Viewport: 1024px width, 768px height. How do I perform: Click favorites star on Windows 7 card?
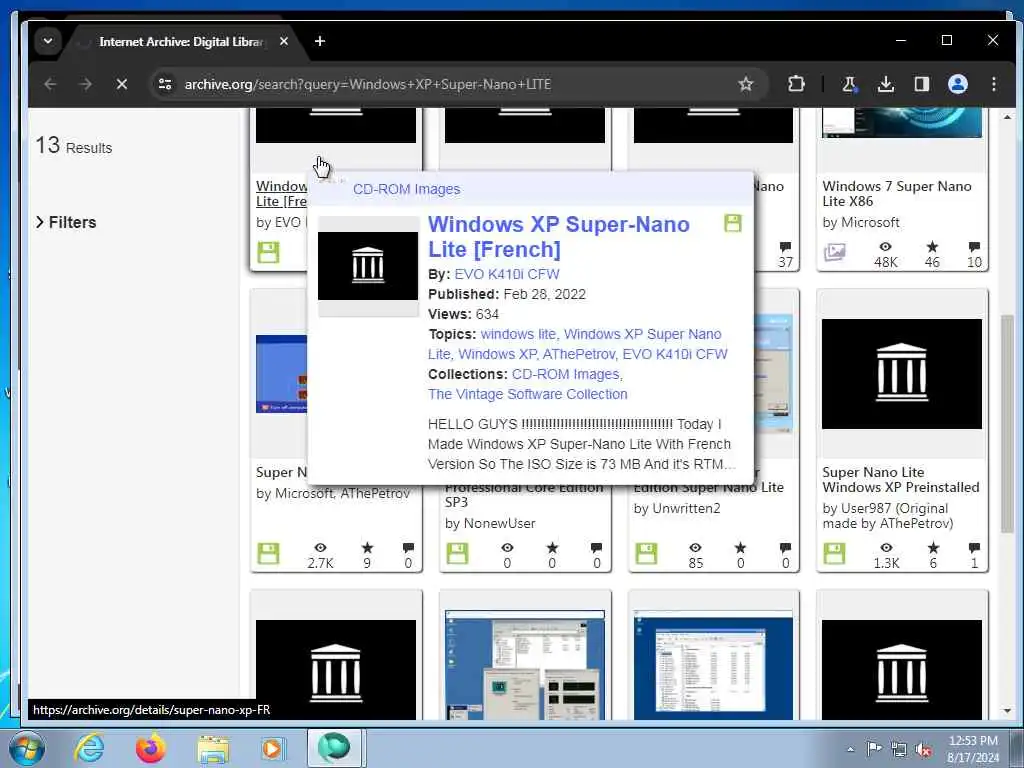(933, 247)
